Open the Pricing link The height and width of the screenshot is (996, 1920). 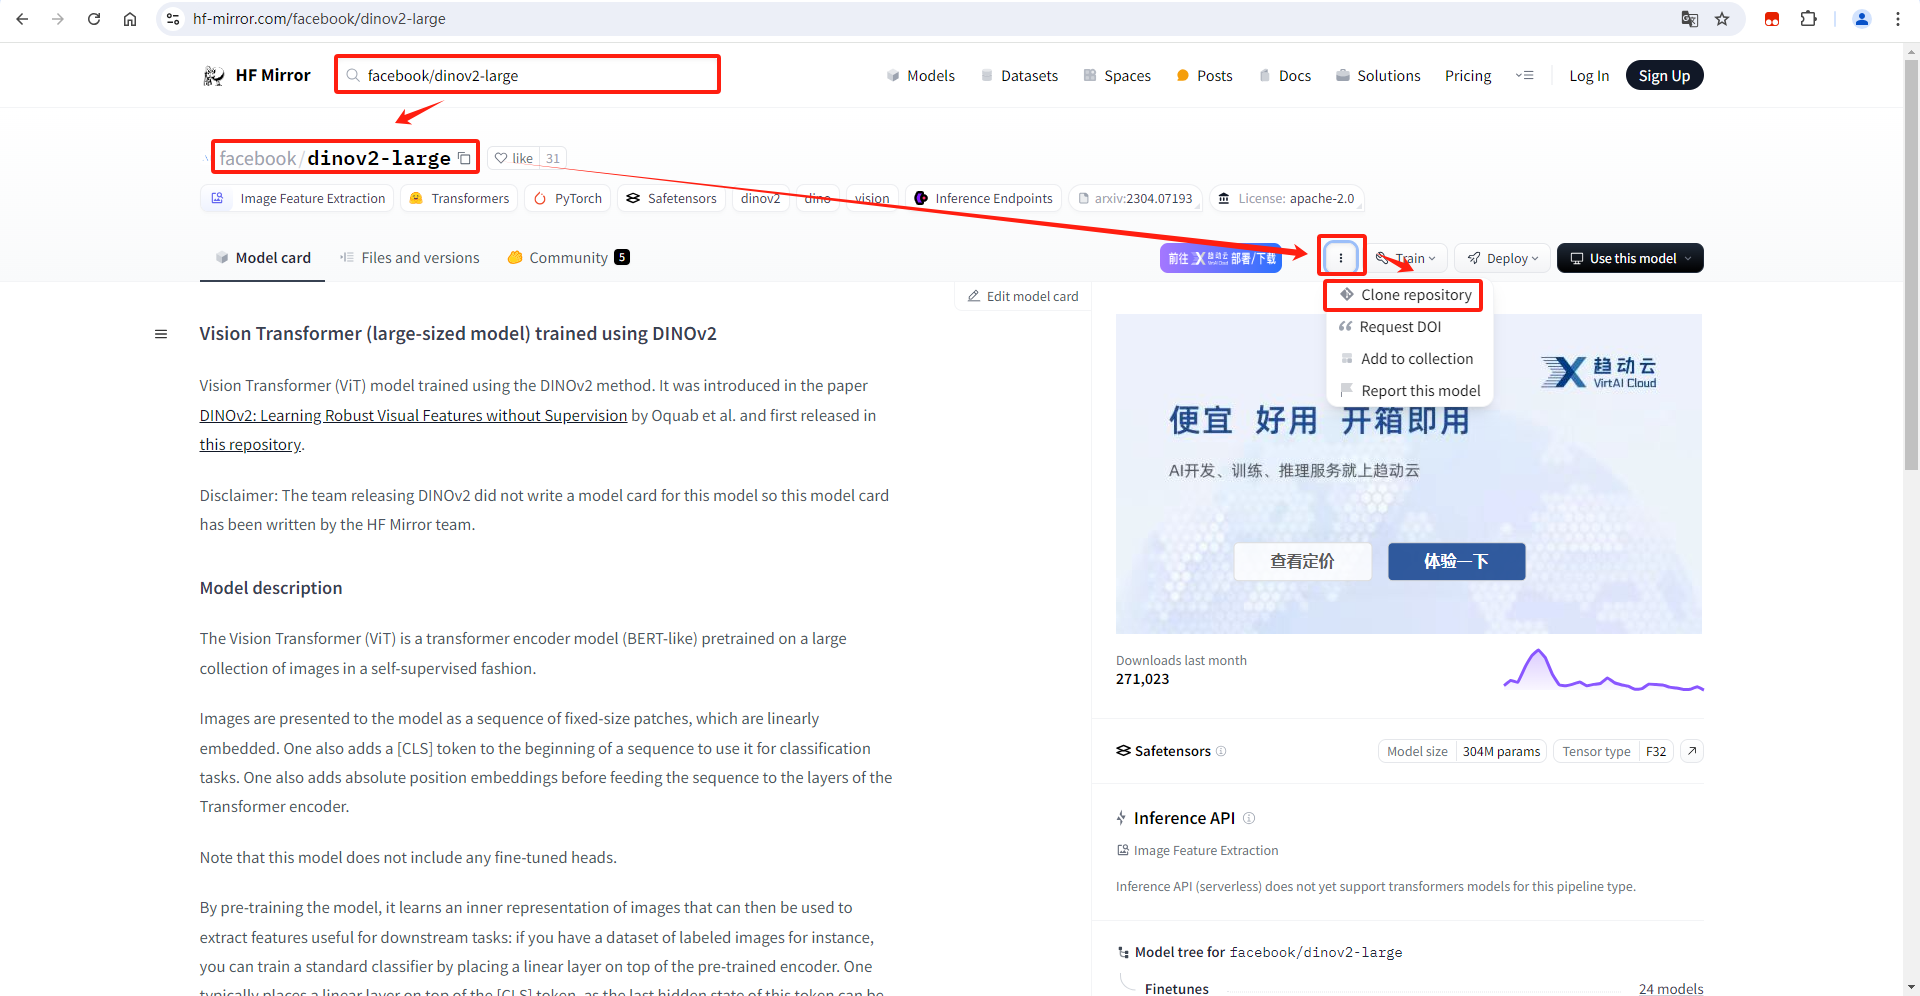(1468, 76)
